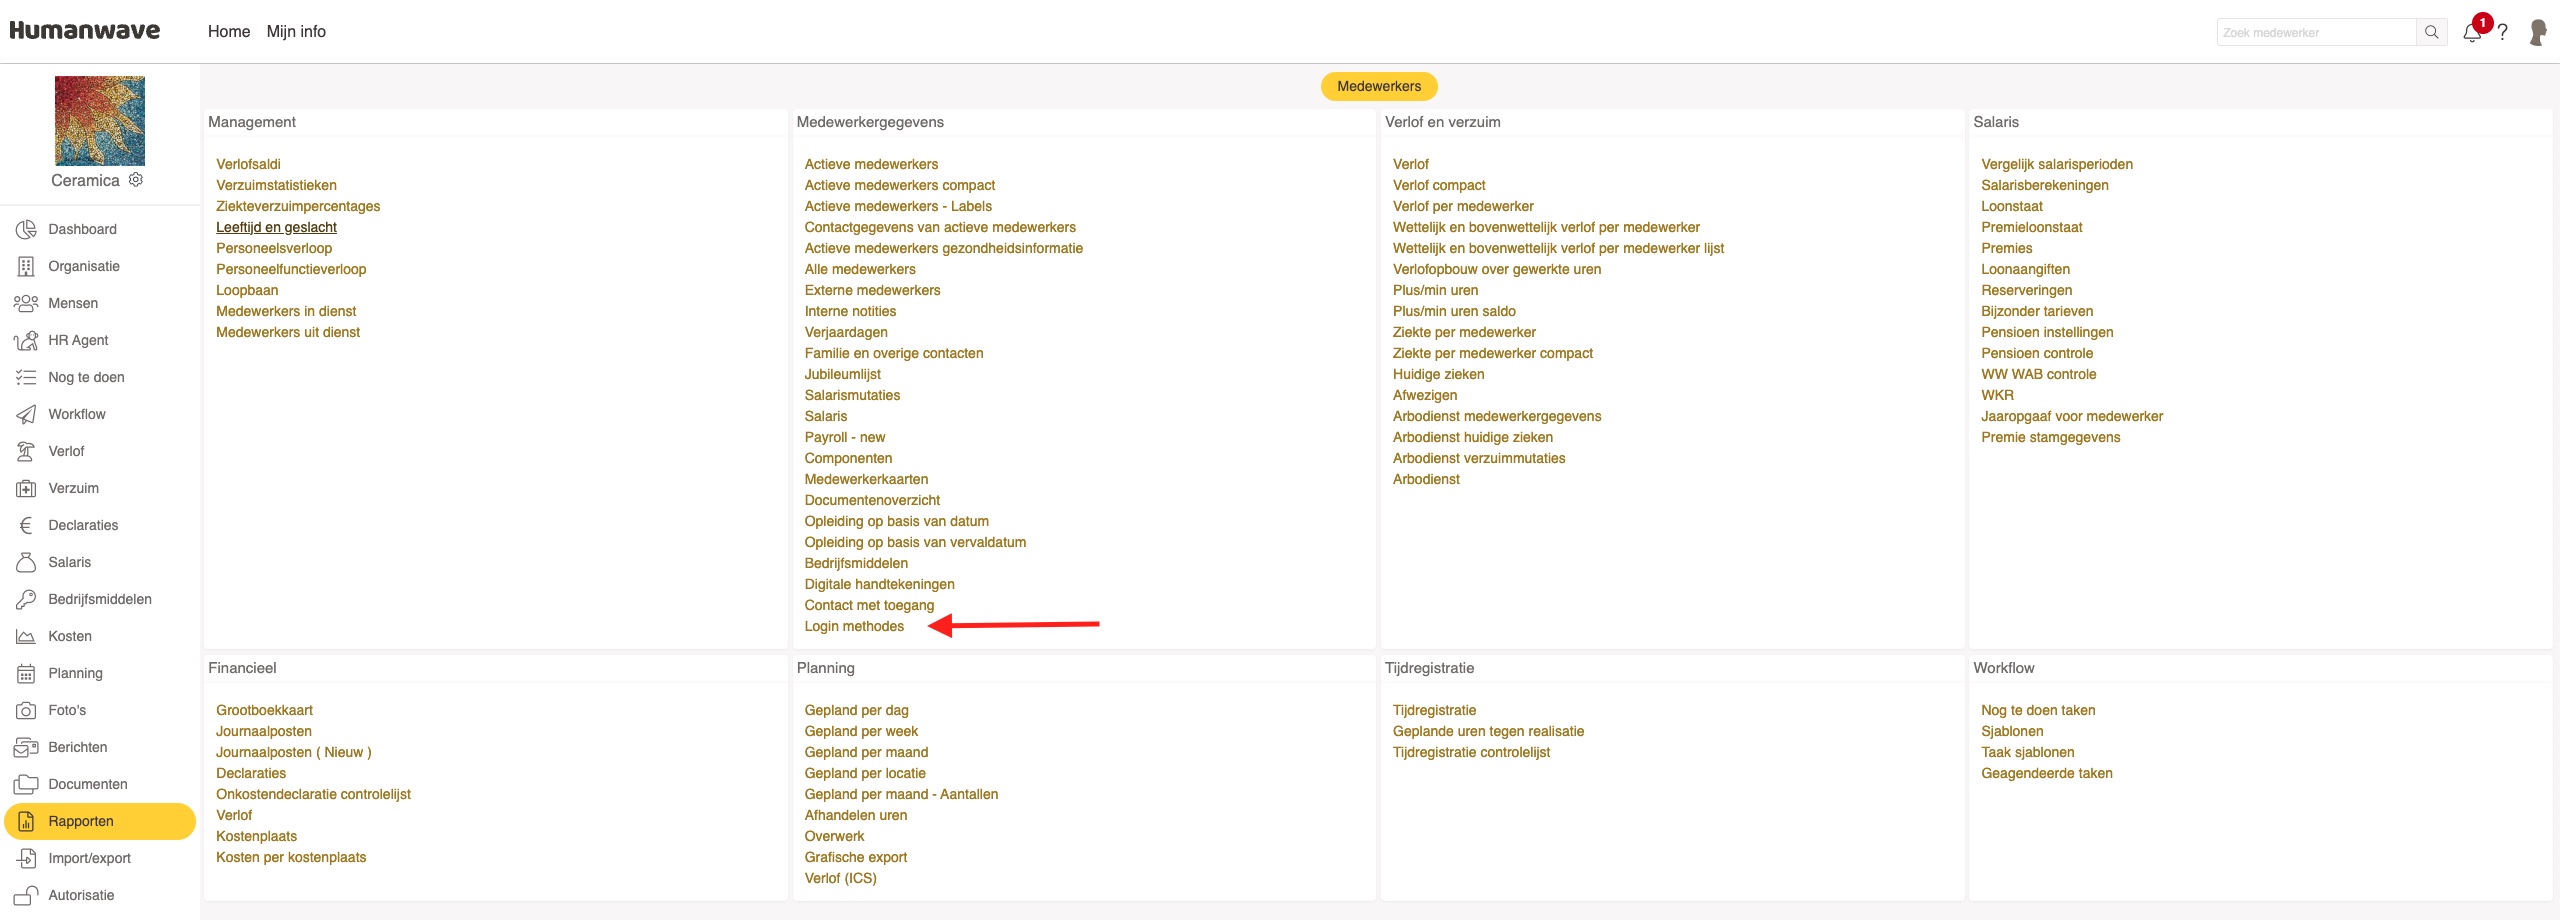2560x920 pixels.
Task: Click the profile avatar top right
Action: 2537,32
